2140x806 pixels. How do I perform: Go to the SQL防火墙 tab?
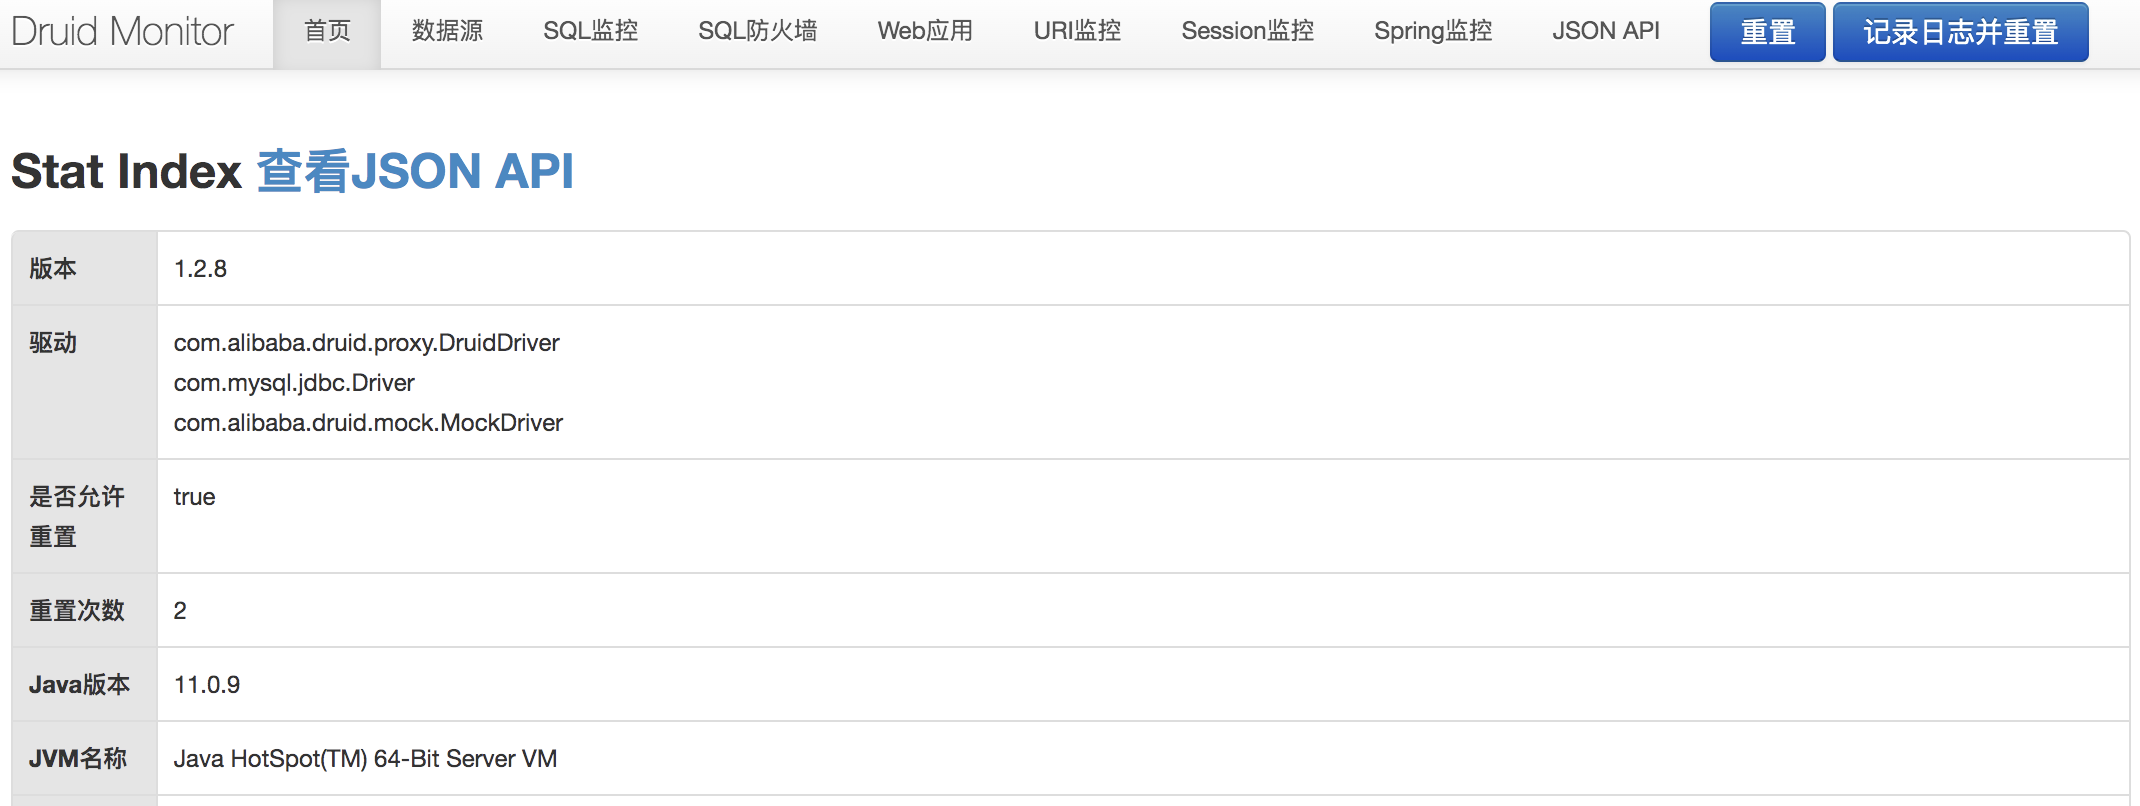point(757,32)
